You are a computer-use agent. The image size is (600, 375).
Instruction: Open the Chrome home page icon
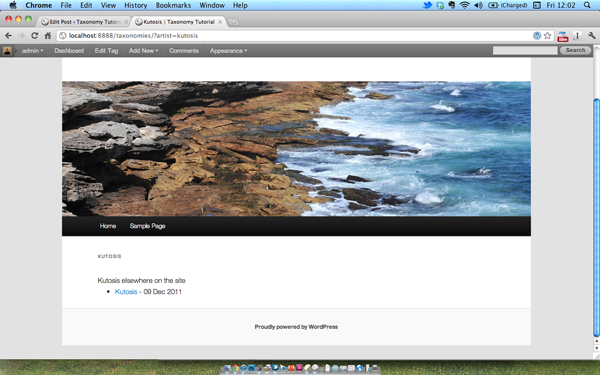[47, 36]
